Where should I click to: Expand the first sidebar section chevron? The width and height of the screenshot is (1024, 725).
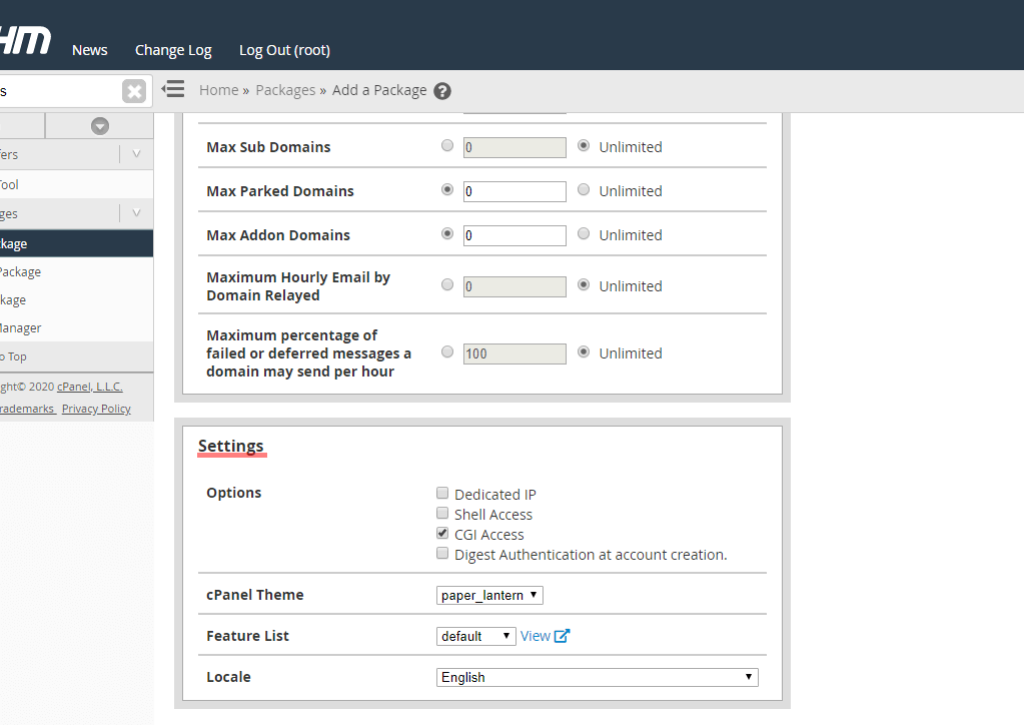136,154
